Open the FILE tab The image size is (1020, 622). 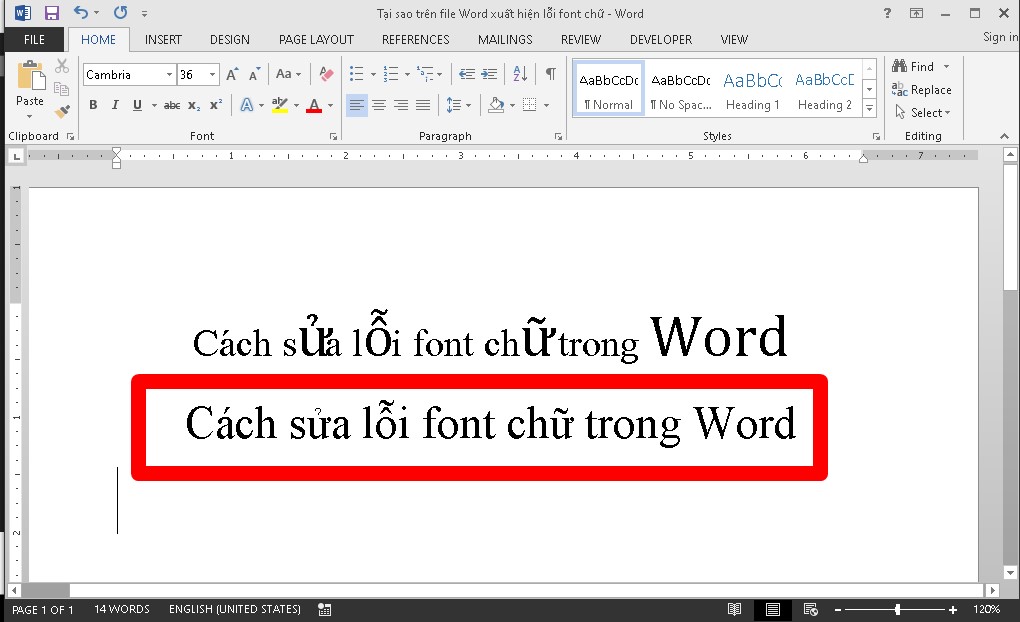tap(34, 40)
